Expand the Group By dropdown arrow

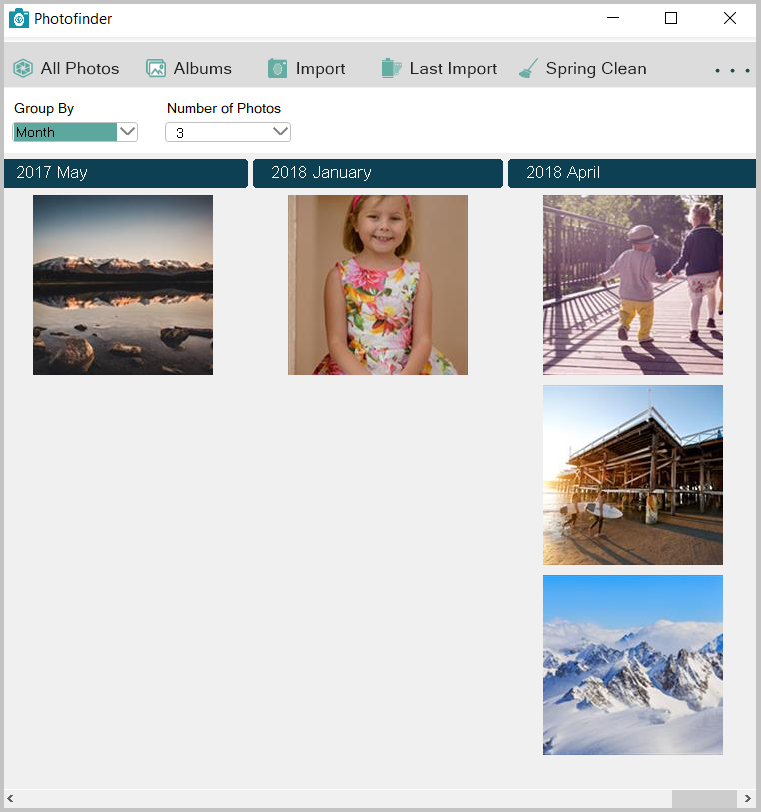point(127,132)
